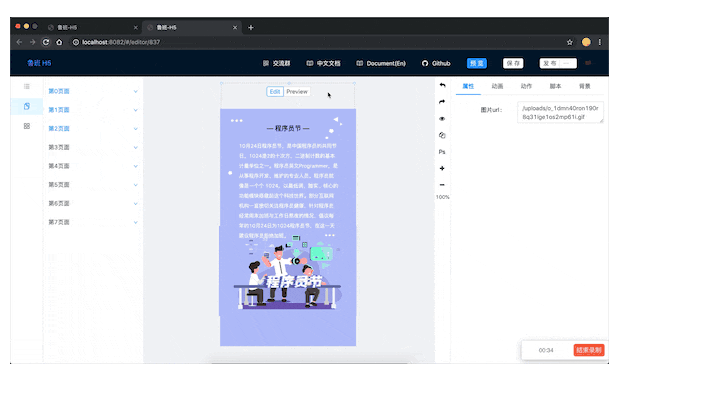Viewport: 702px width, 397px height.
Task: Select page 第2页面 in list
Action: coord(59,129)
